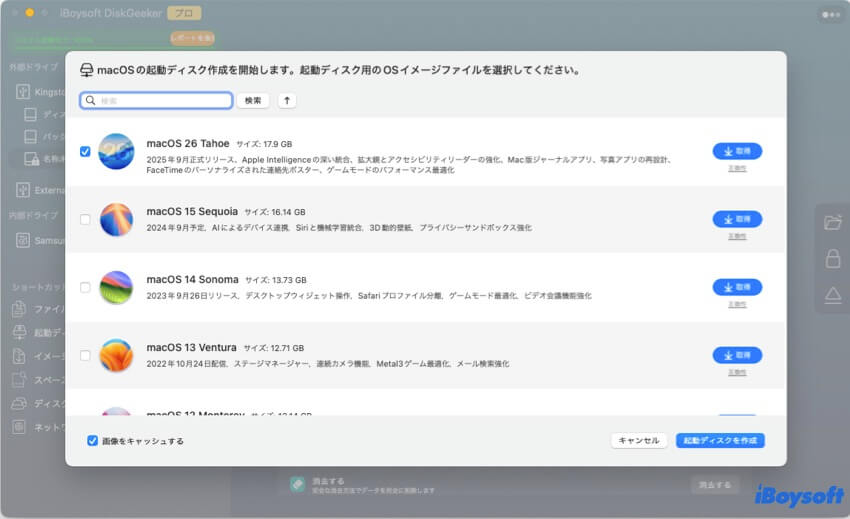
Task: Check the macOS 15 Sequoia checkbox
Action: (x=85, y=219)
